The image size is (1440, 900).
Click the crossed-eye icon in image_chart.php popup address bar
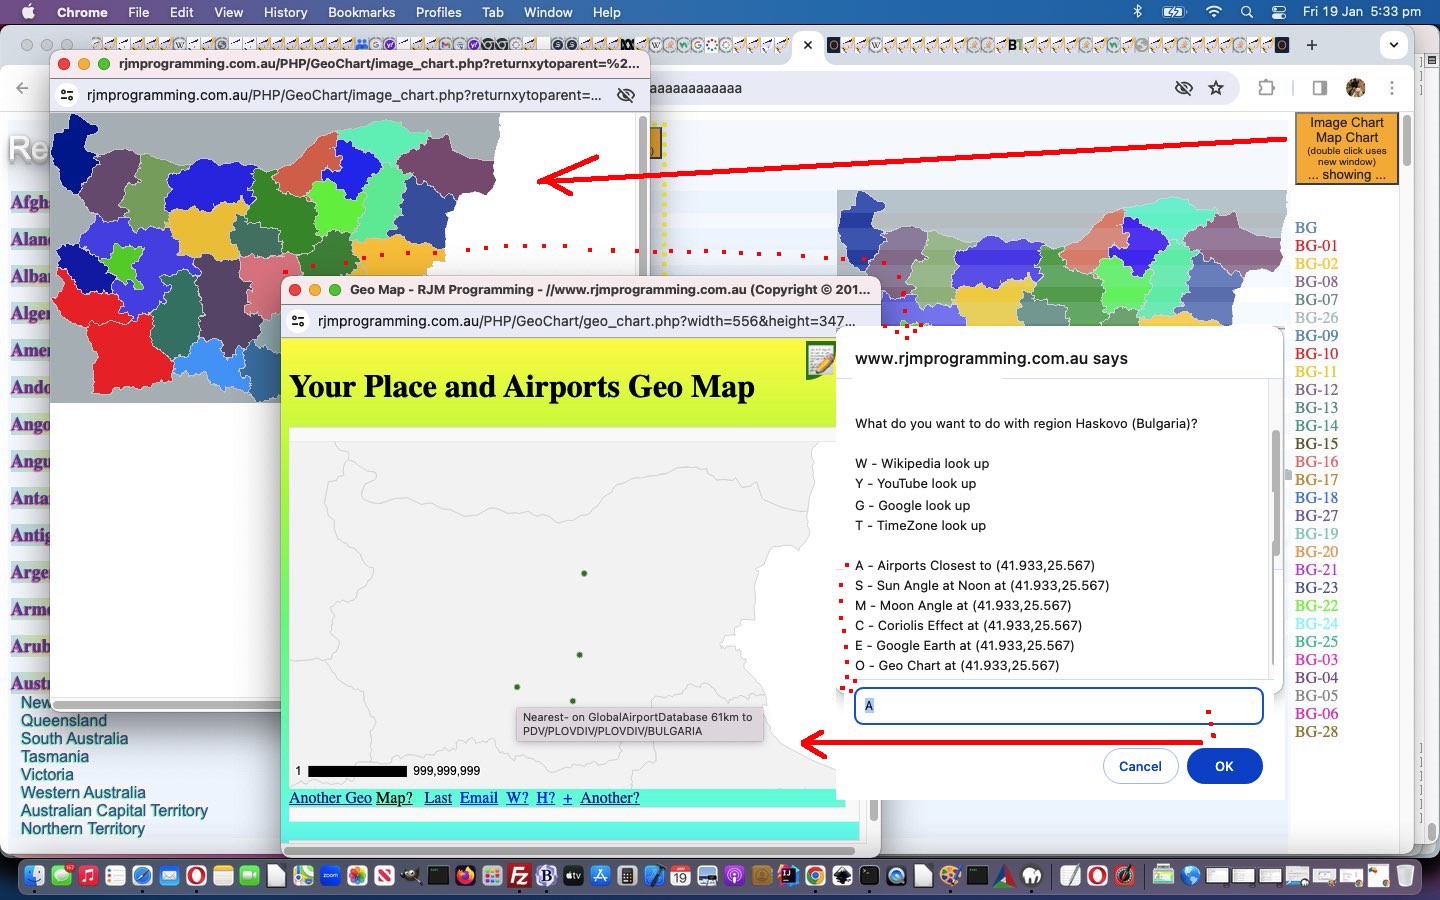pos(626,95)
